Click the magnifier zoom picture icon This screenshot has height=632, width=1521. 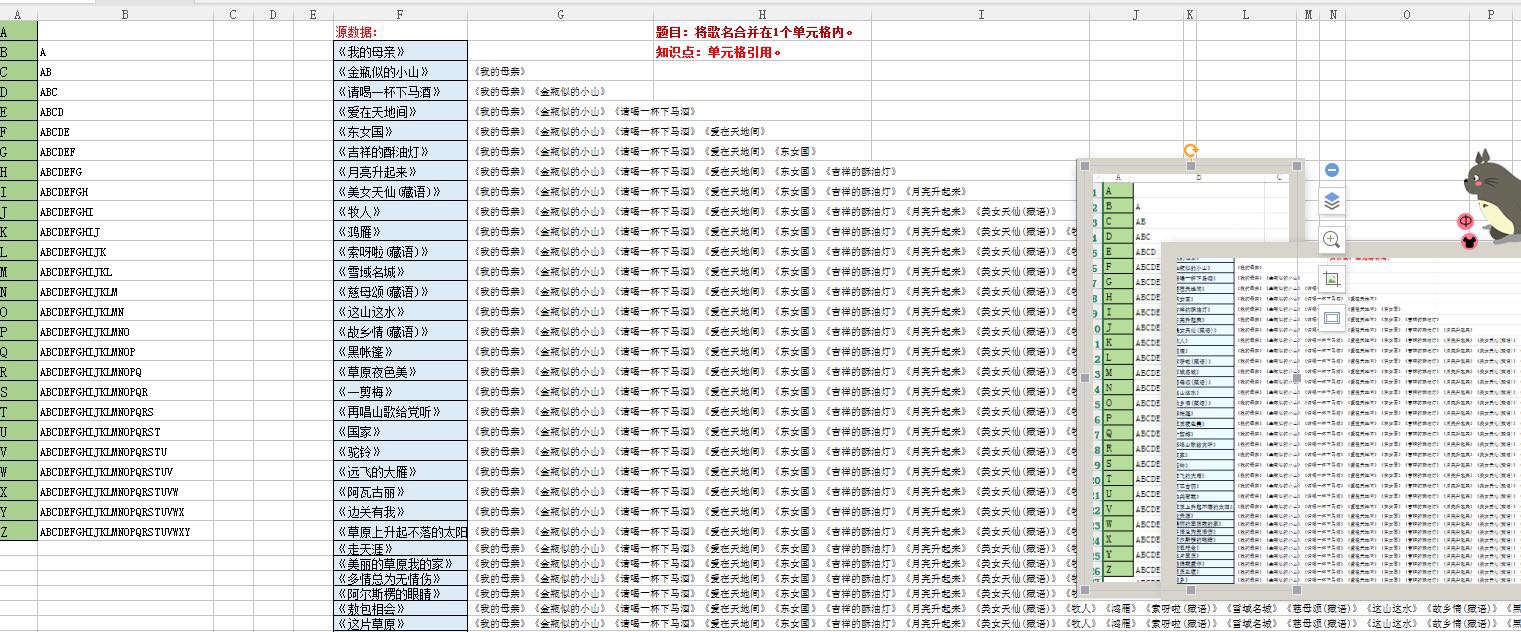pos(1331,239)
